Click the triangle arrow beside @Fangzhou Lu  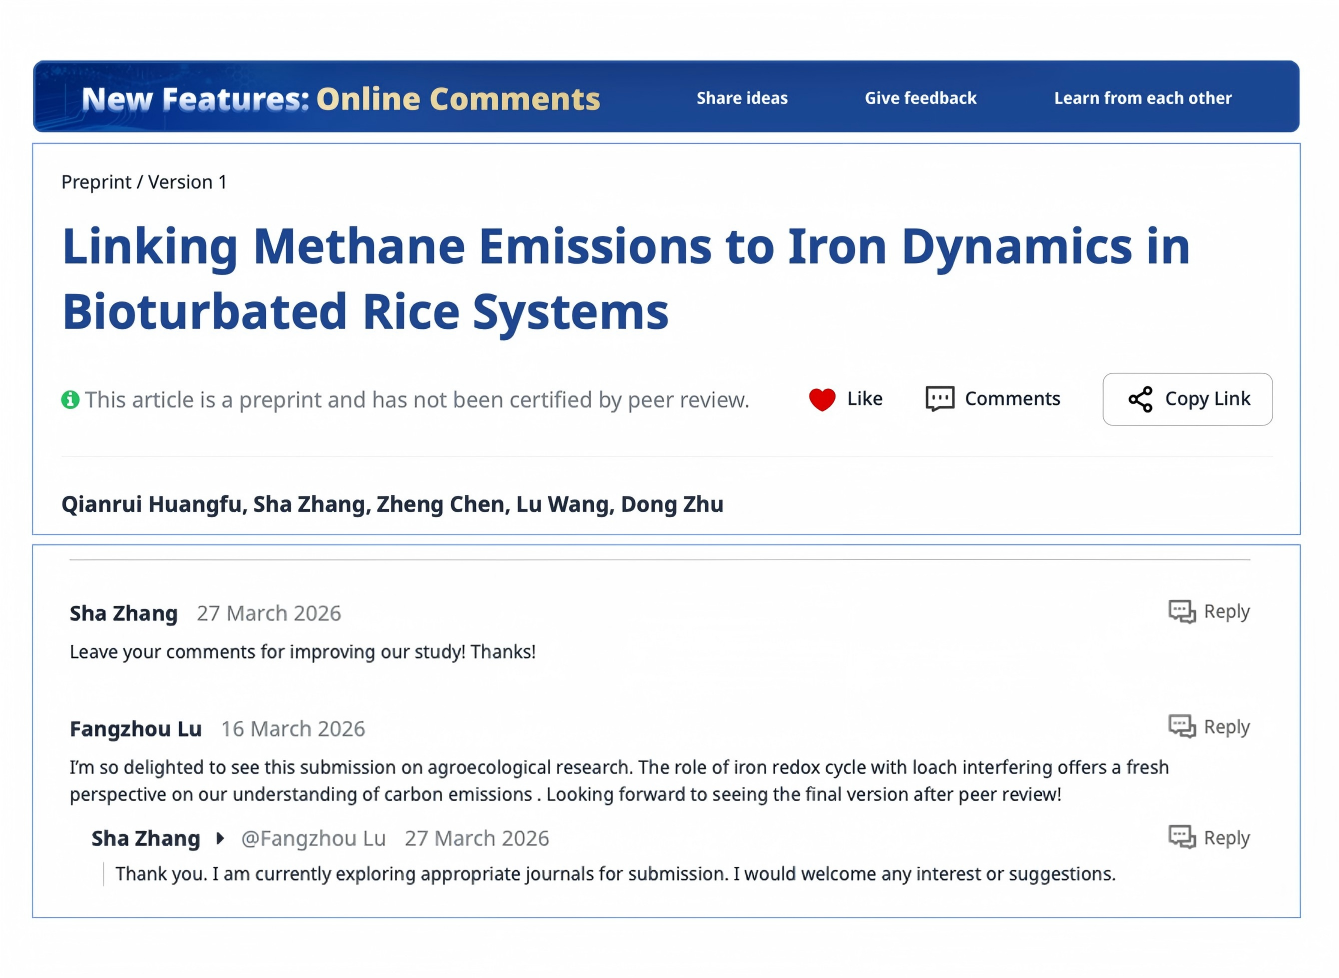click(x=220, y=839)
